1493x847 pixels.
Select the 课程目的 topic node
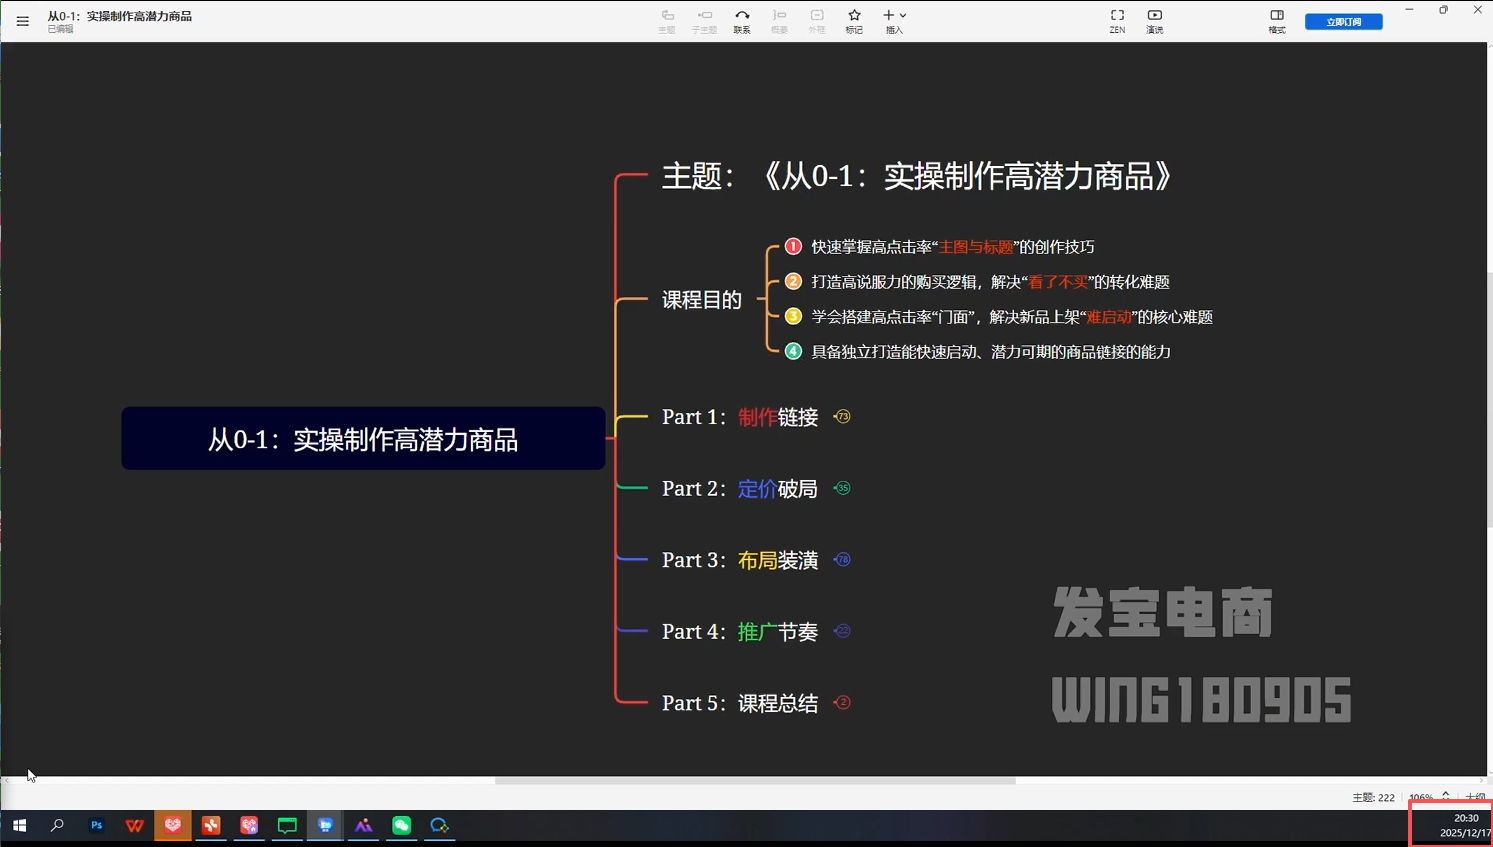701,300
